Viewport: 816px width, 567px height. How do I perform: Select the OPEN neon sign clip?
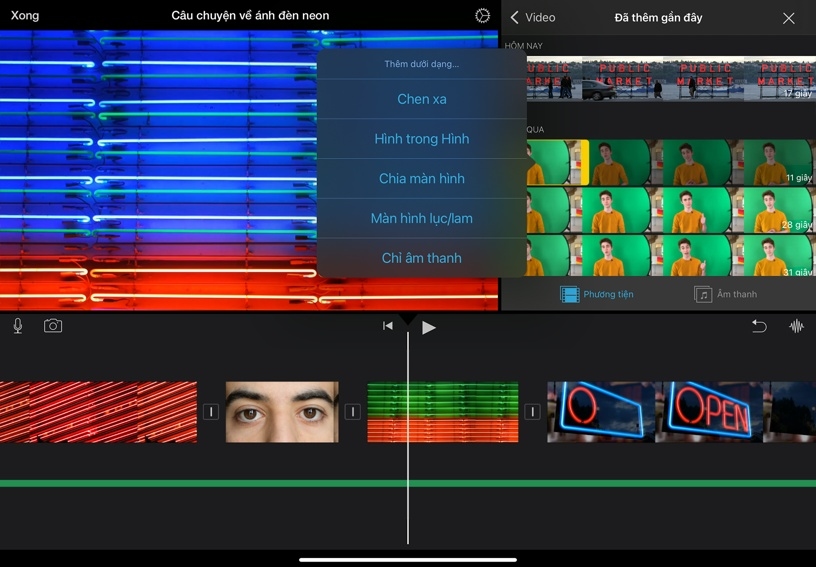click(655, 412)
